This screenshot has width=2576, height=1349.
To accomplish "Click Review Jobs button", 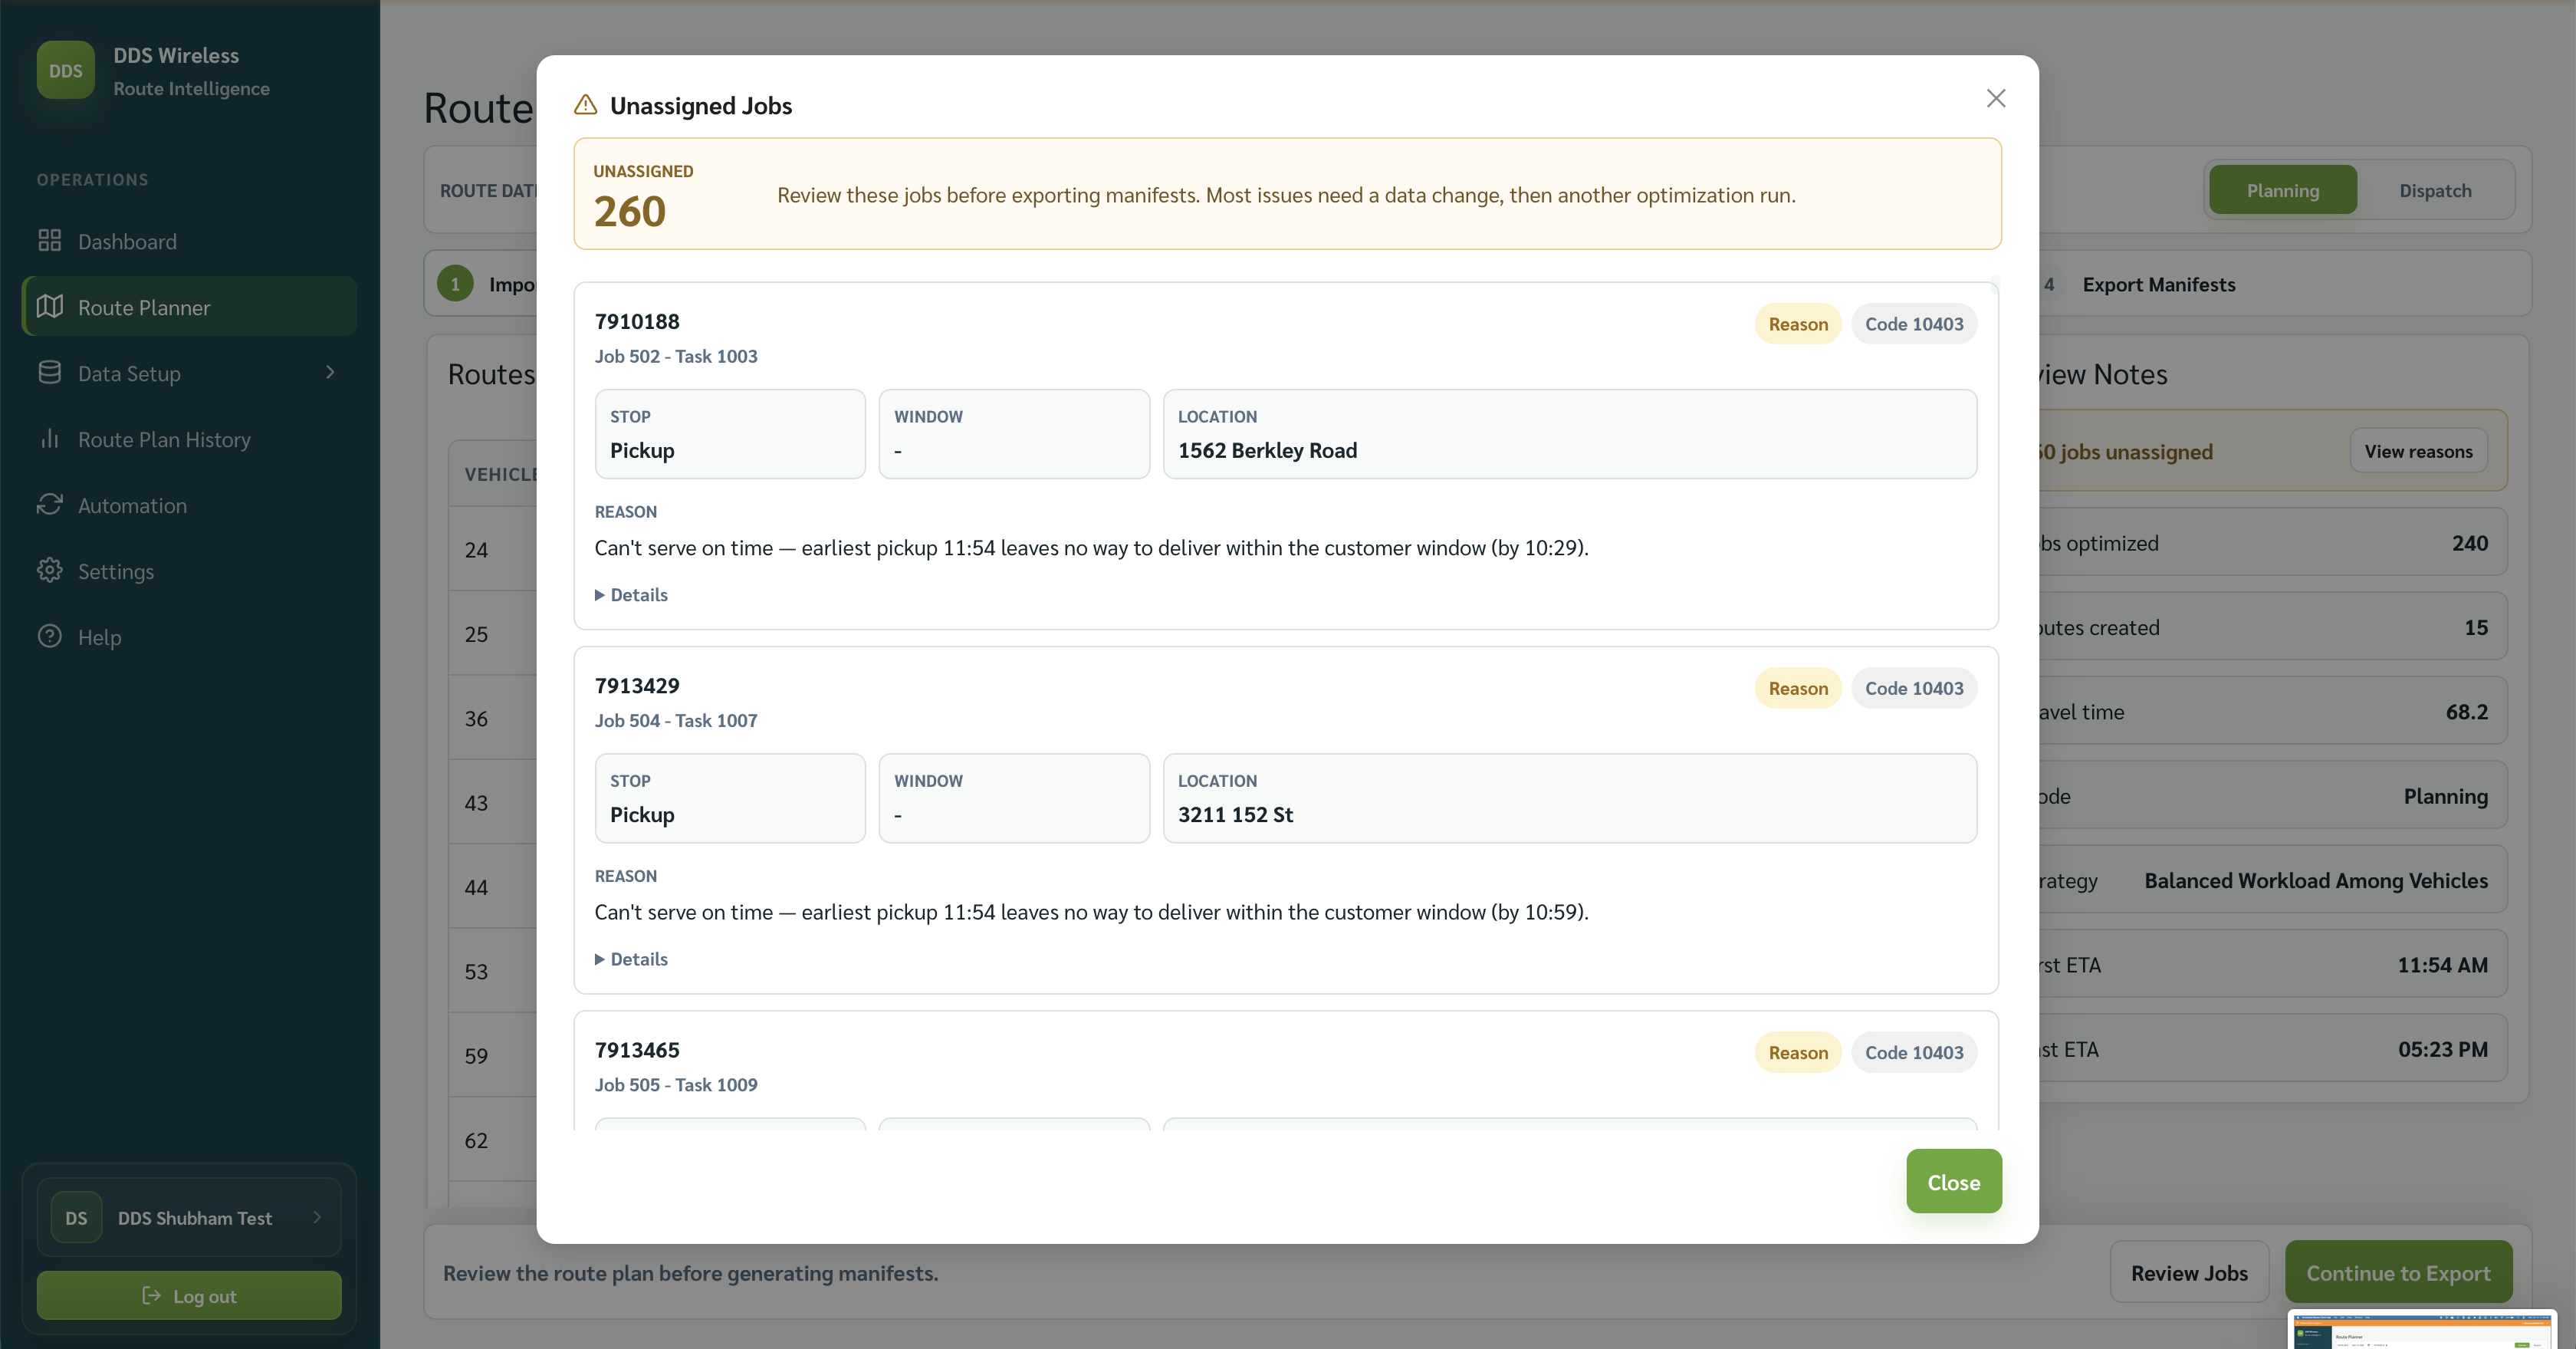I will 2189,1272.
